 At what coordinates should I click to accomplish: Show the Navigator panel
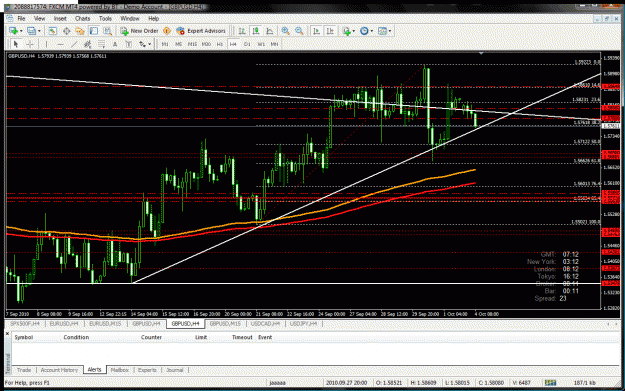[x=80, y=31]
